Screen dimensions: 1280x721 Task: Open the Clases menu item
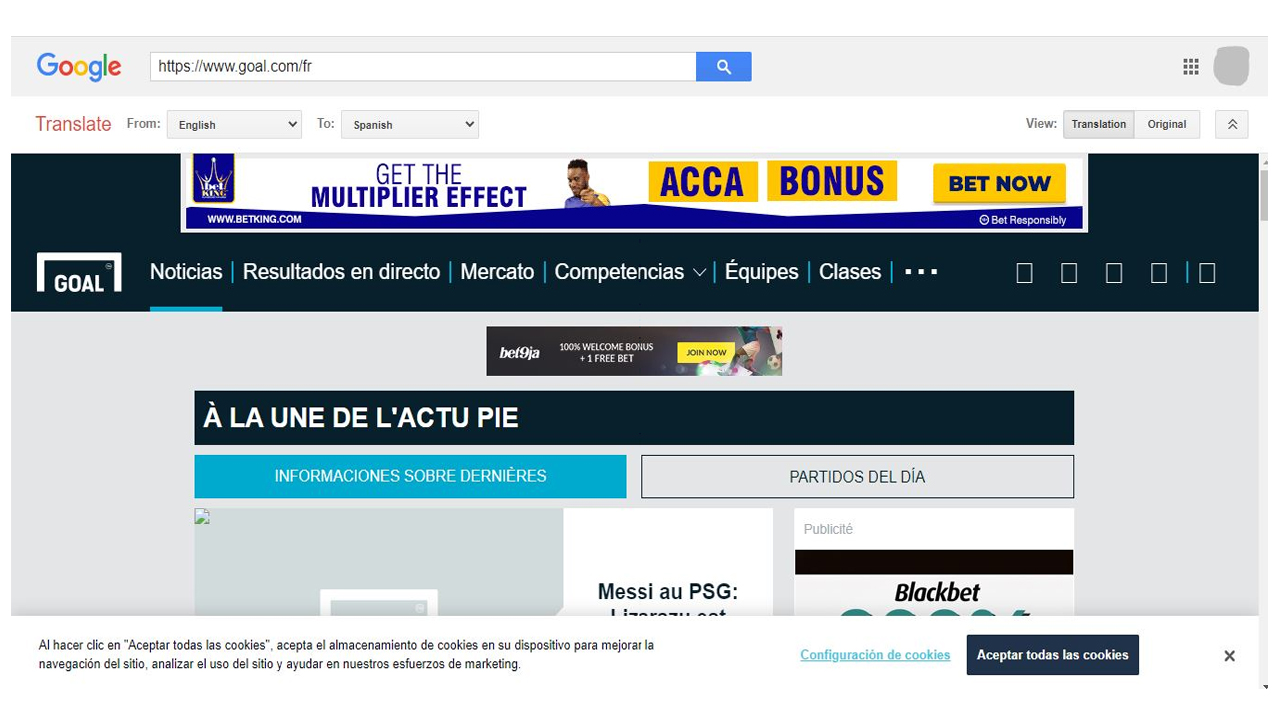(850, 271)
